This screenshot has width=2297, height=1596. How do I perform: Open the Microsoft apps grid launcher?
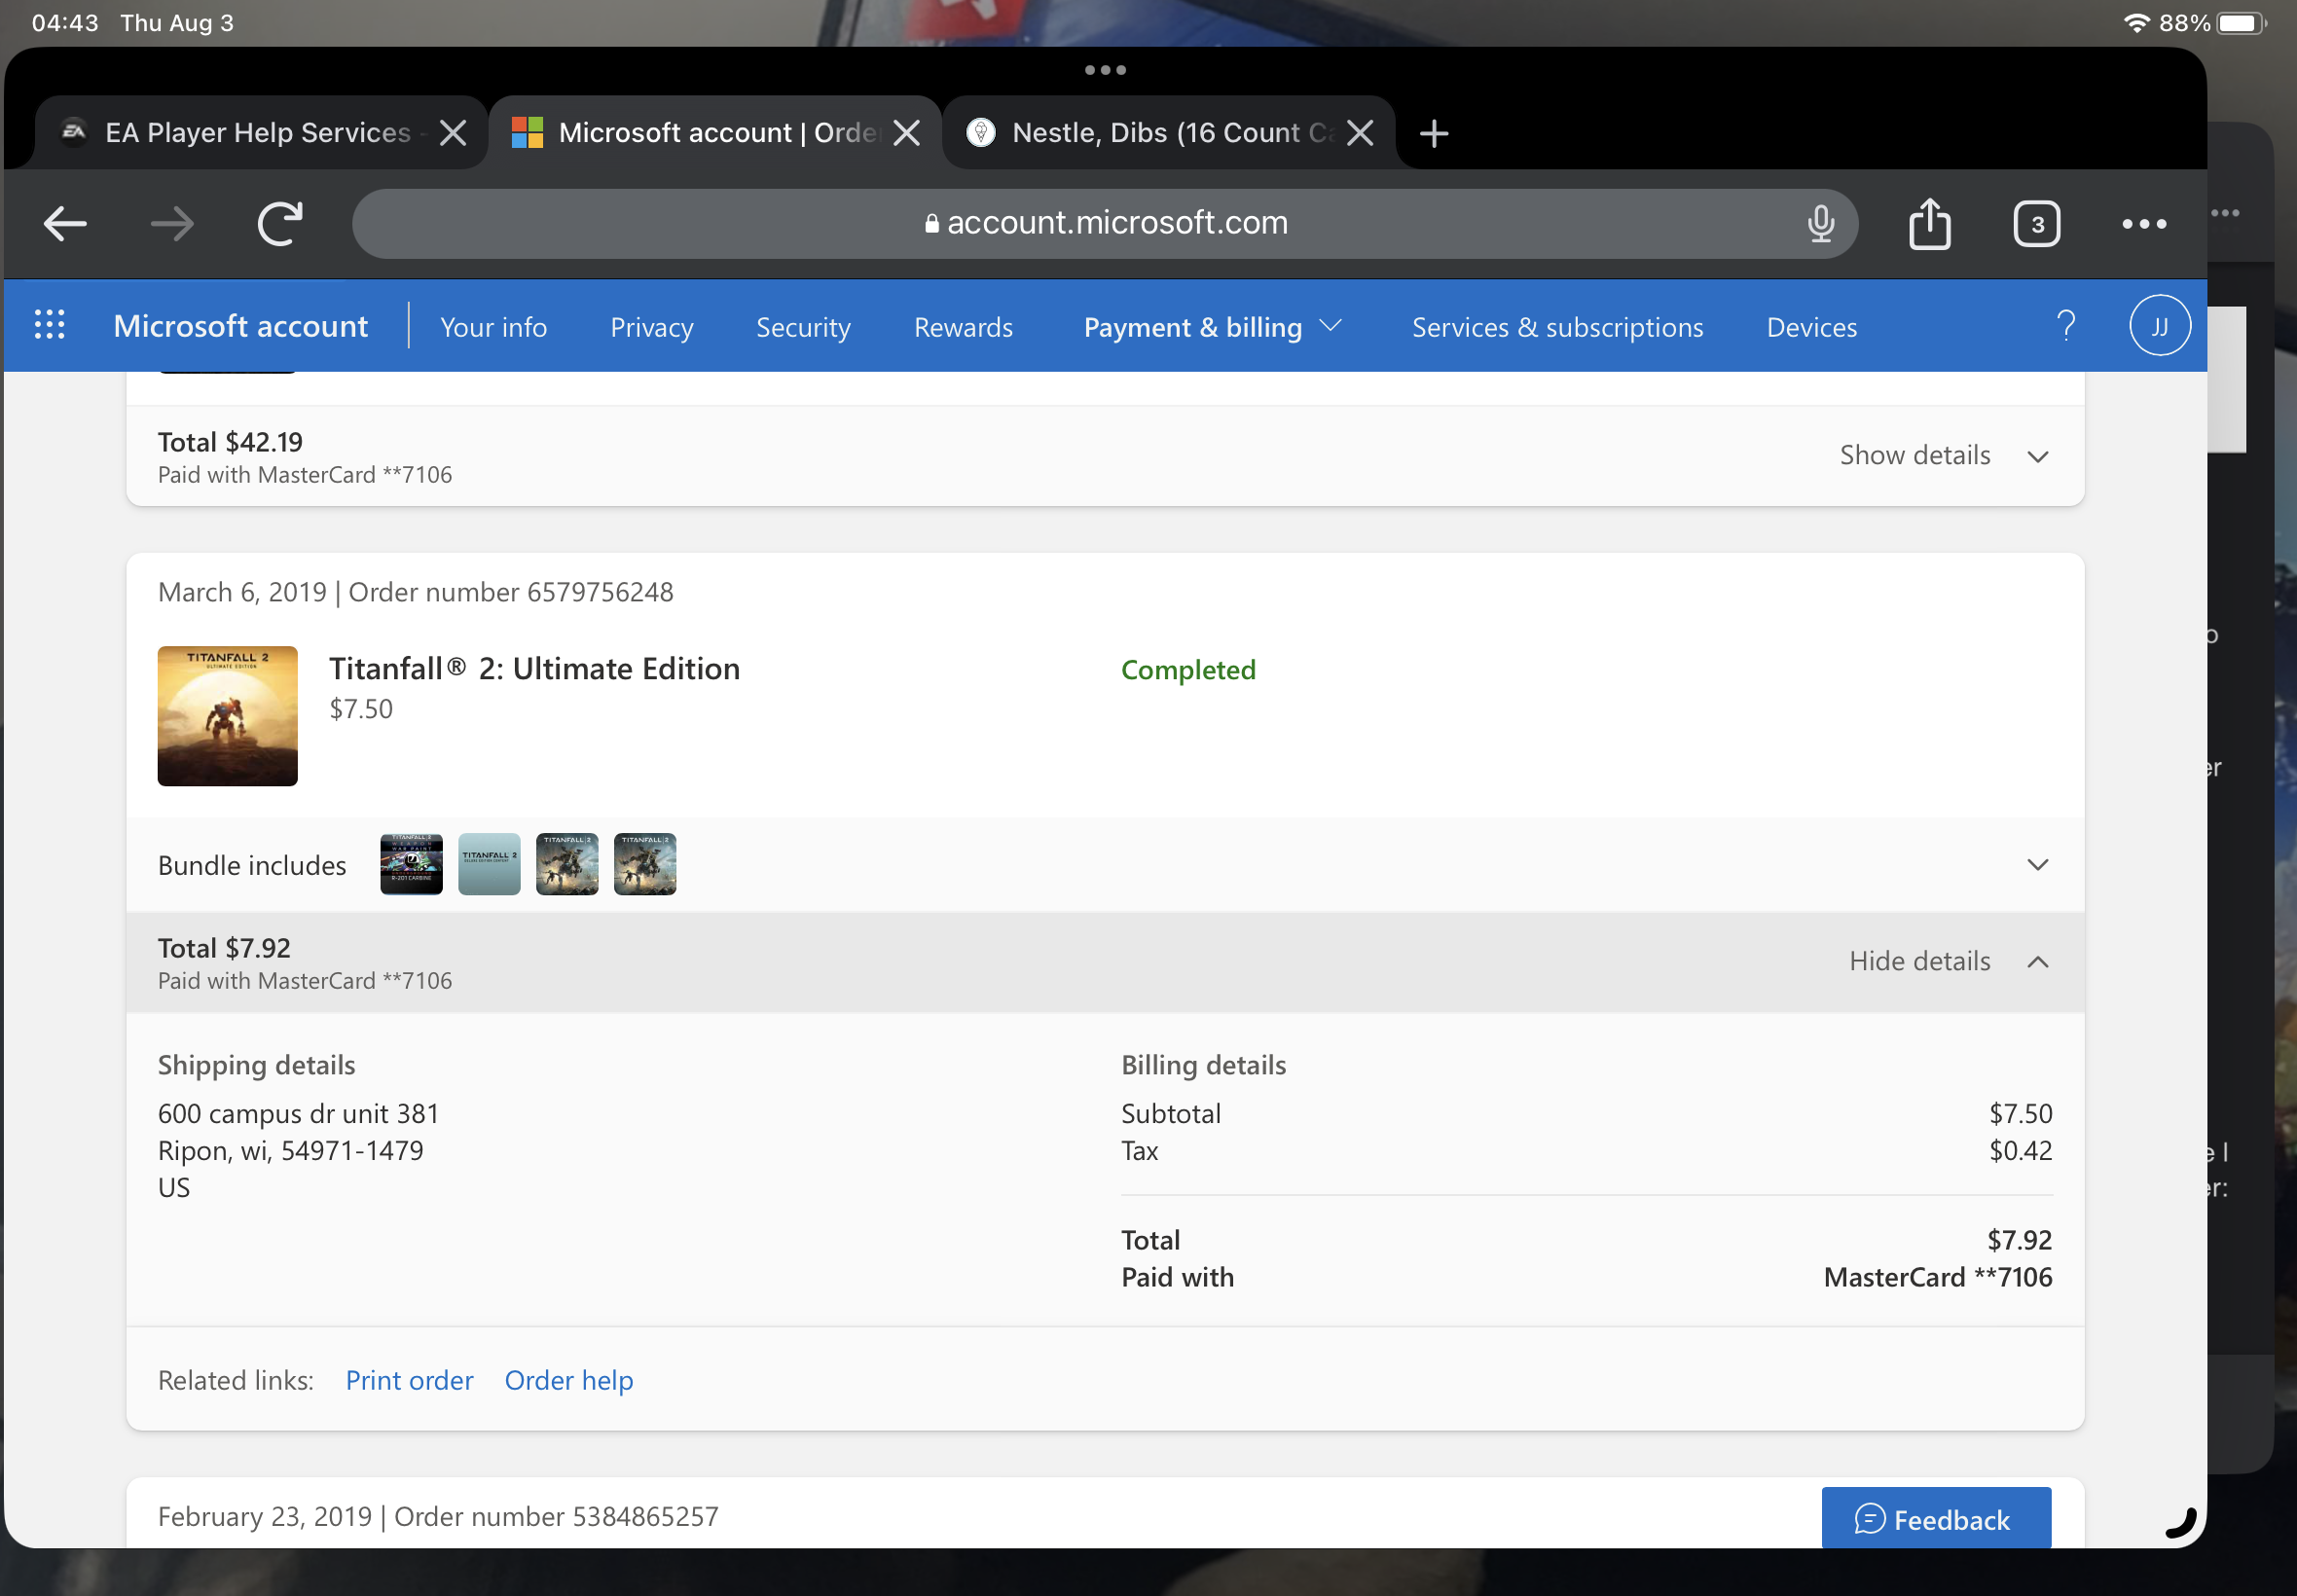49,325
